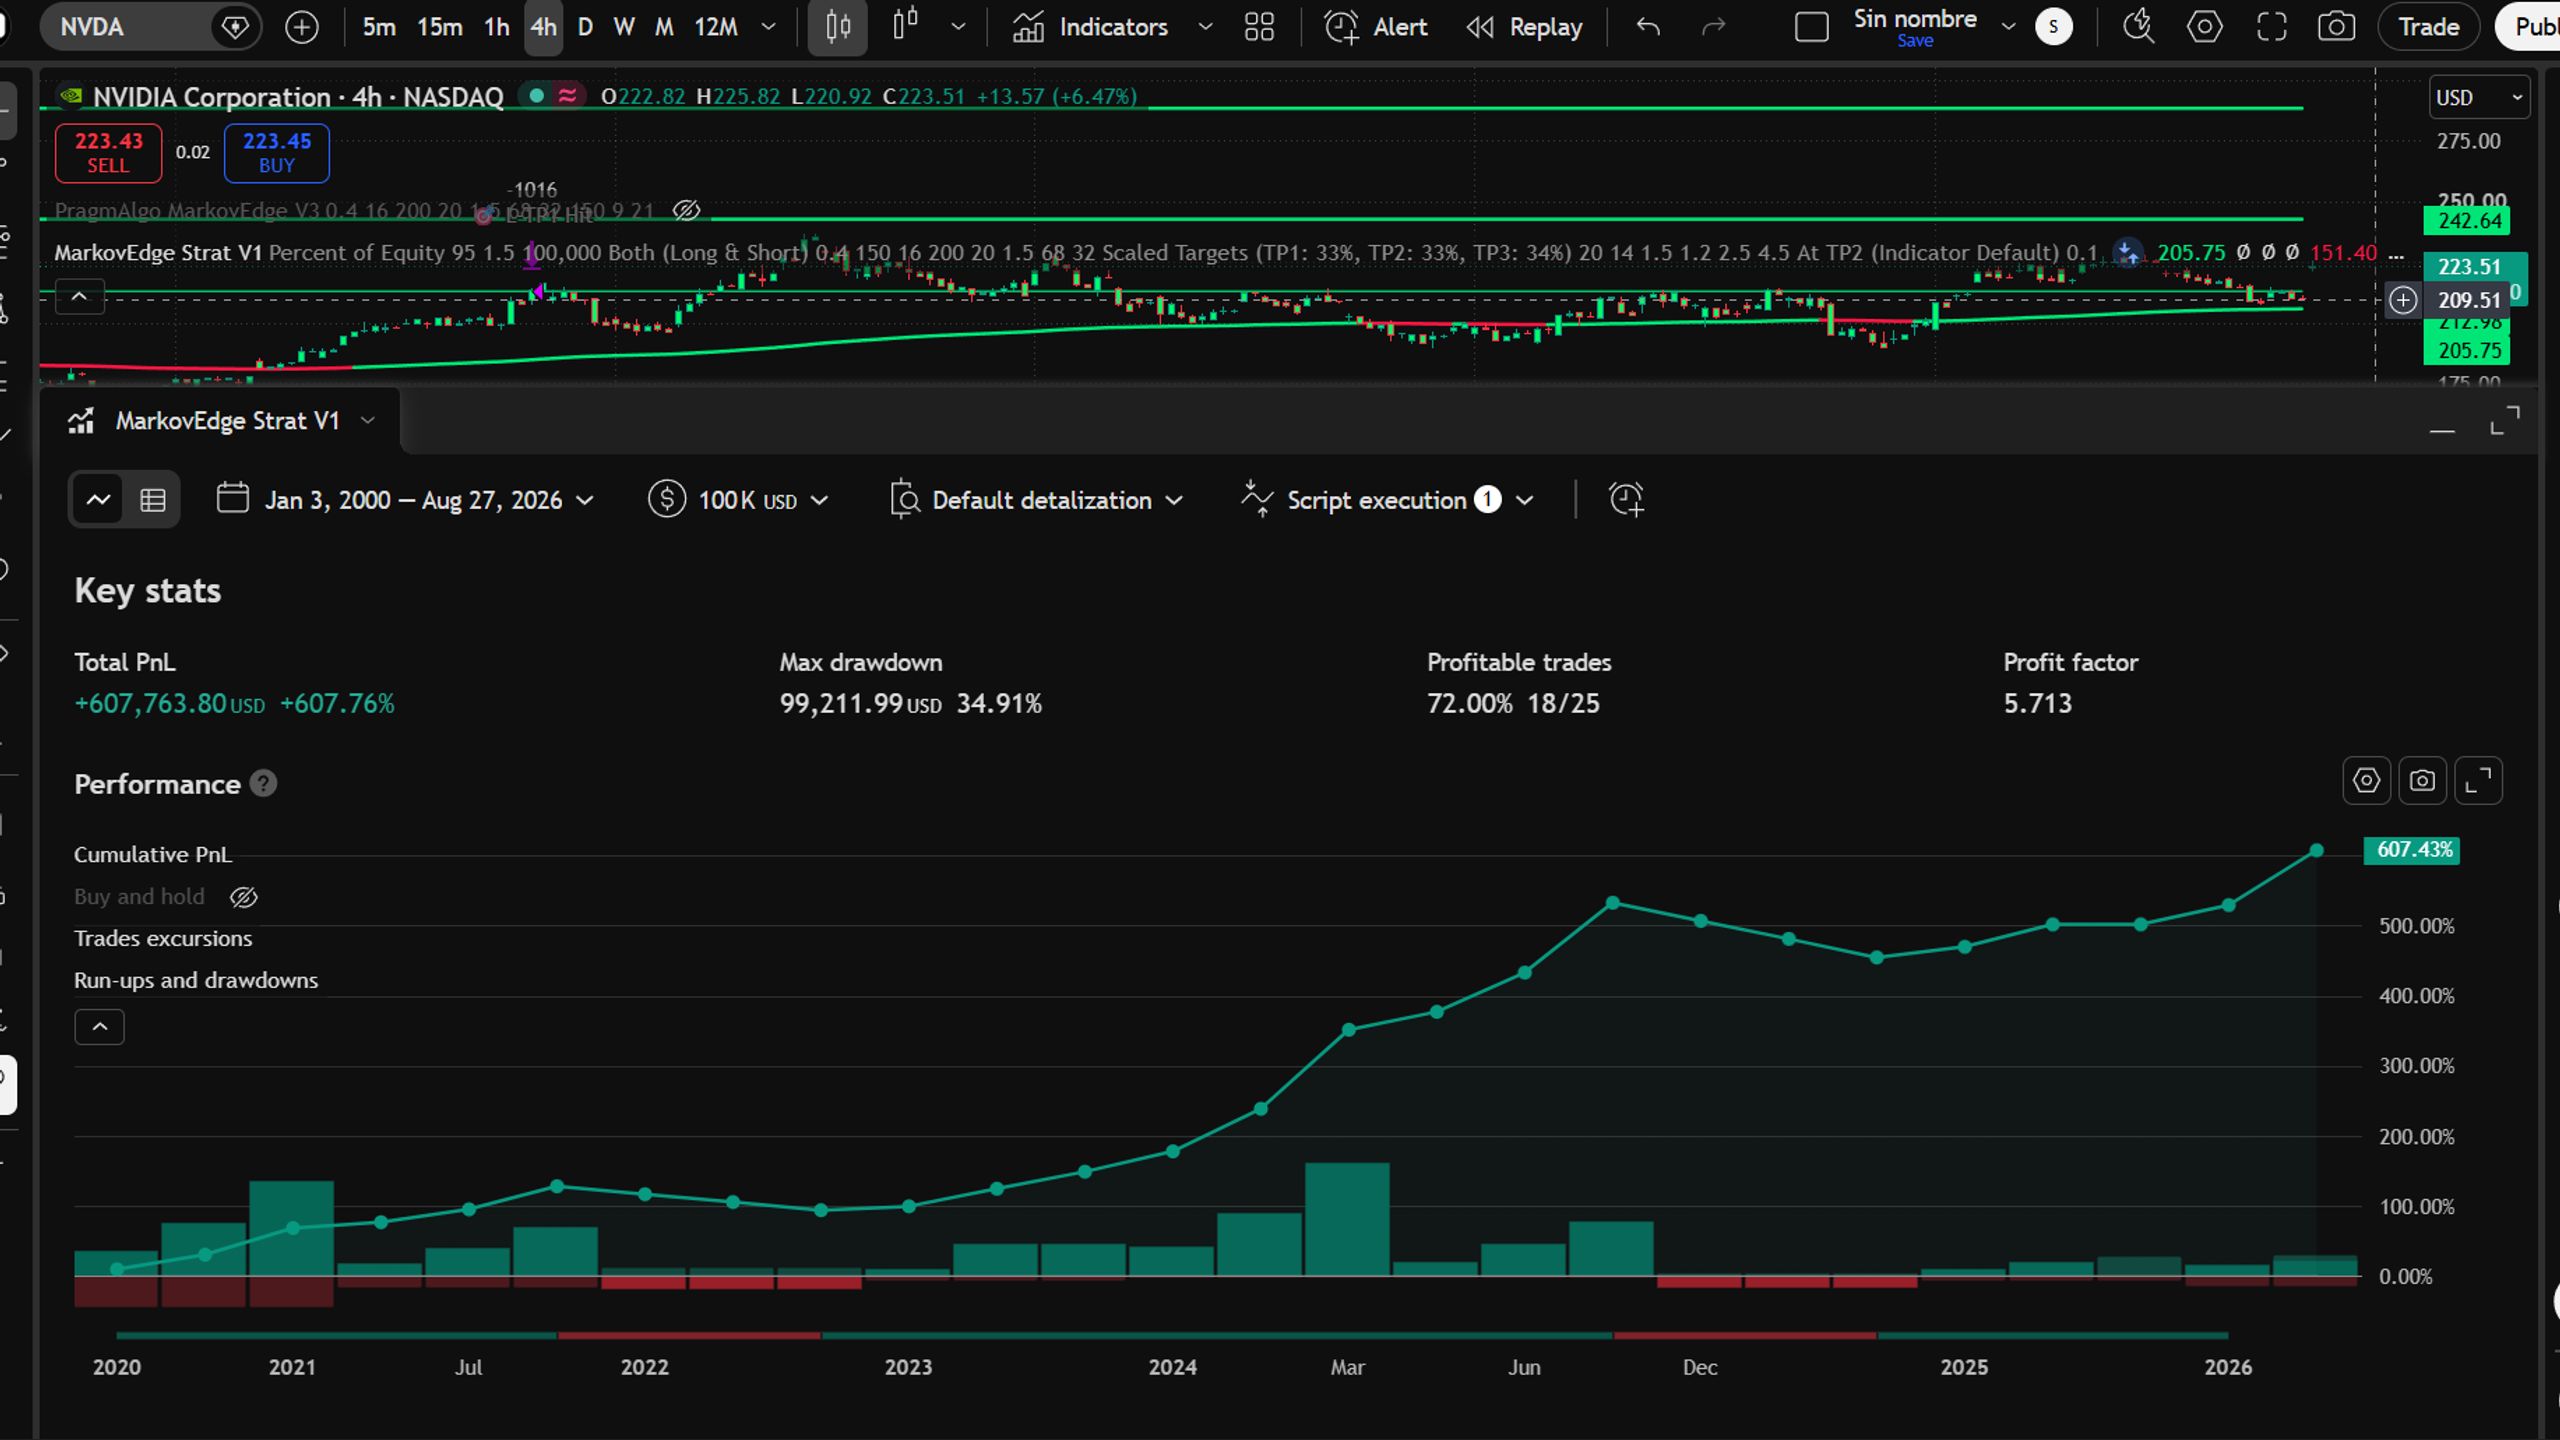Select the 1h timeframe
2560x1440 pixels.
[x=497, y=27]
